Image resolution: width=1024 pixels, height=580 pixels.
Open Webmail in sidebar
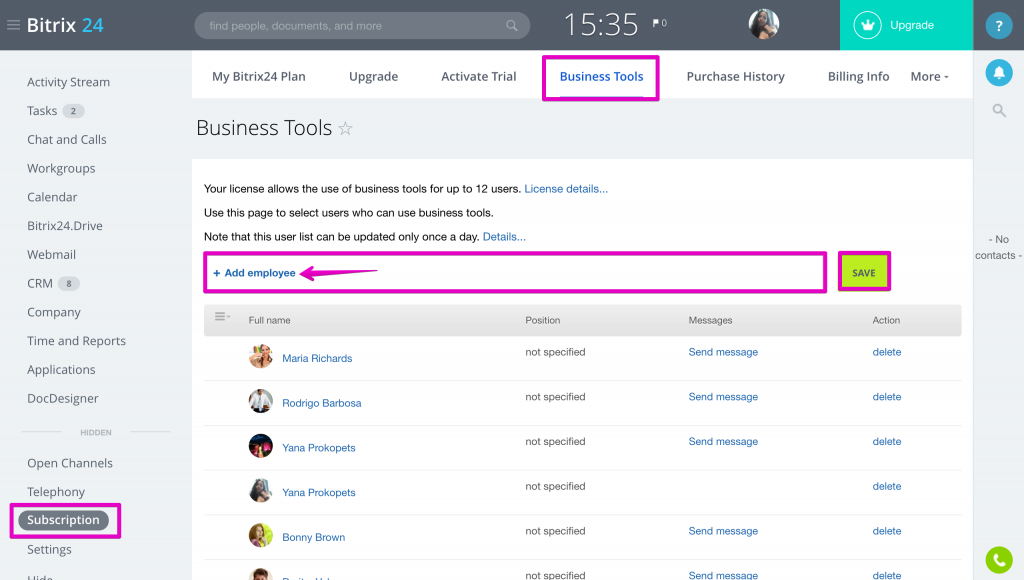[x=51, y=255]
